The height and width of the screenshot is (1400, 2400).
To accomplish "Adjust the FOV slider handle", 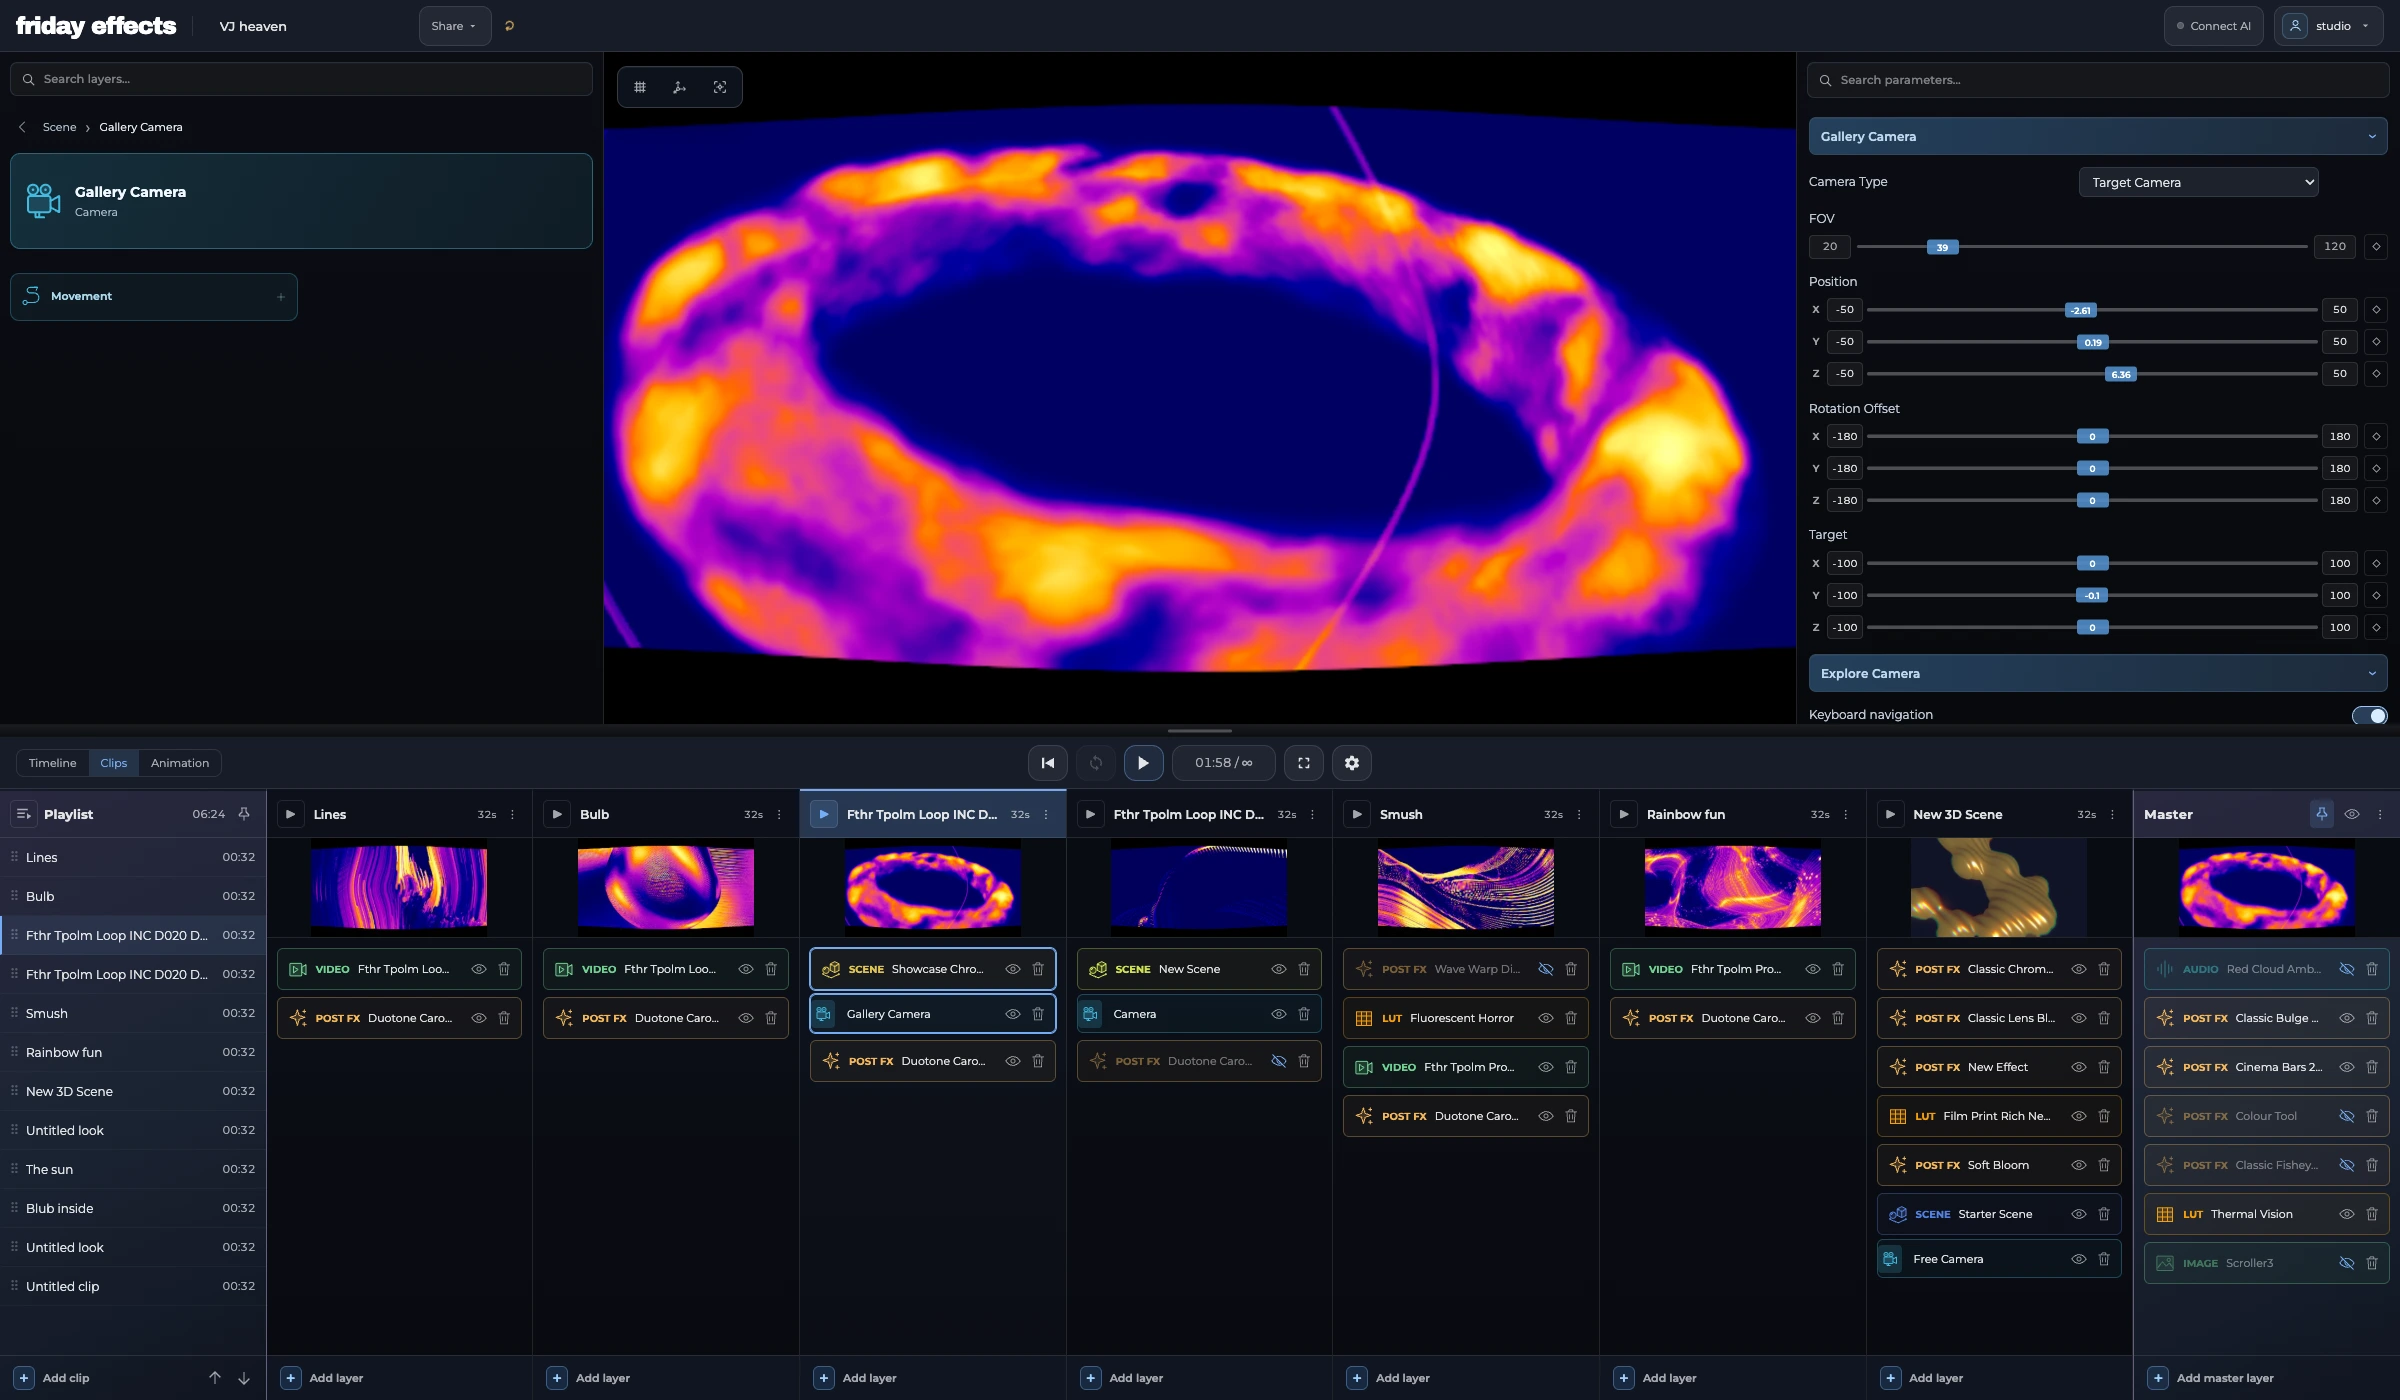I will click(x=1942, y=247).
